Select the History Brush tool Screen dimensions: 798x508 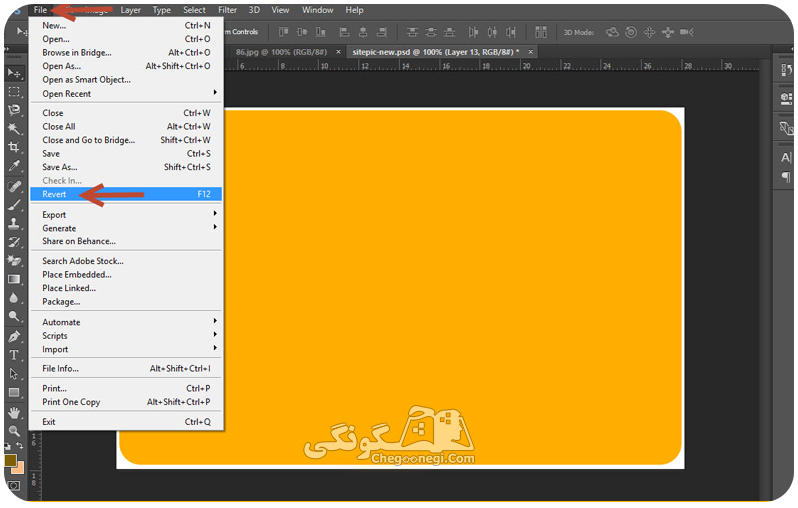(14, 242)
